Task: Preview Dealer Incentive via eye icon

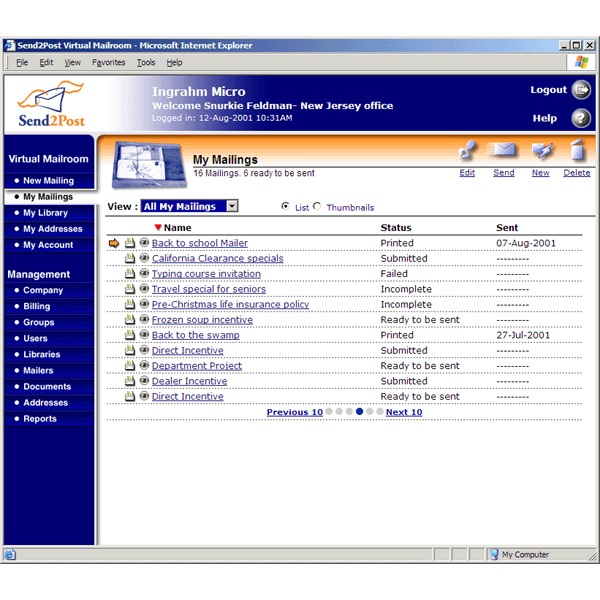Action: [x=144, y=380]
